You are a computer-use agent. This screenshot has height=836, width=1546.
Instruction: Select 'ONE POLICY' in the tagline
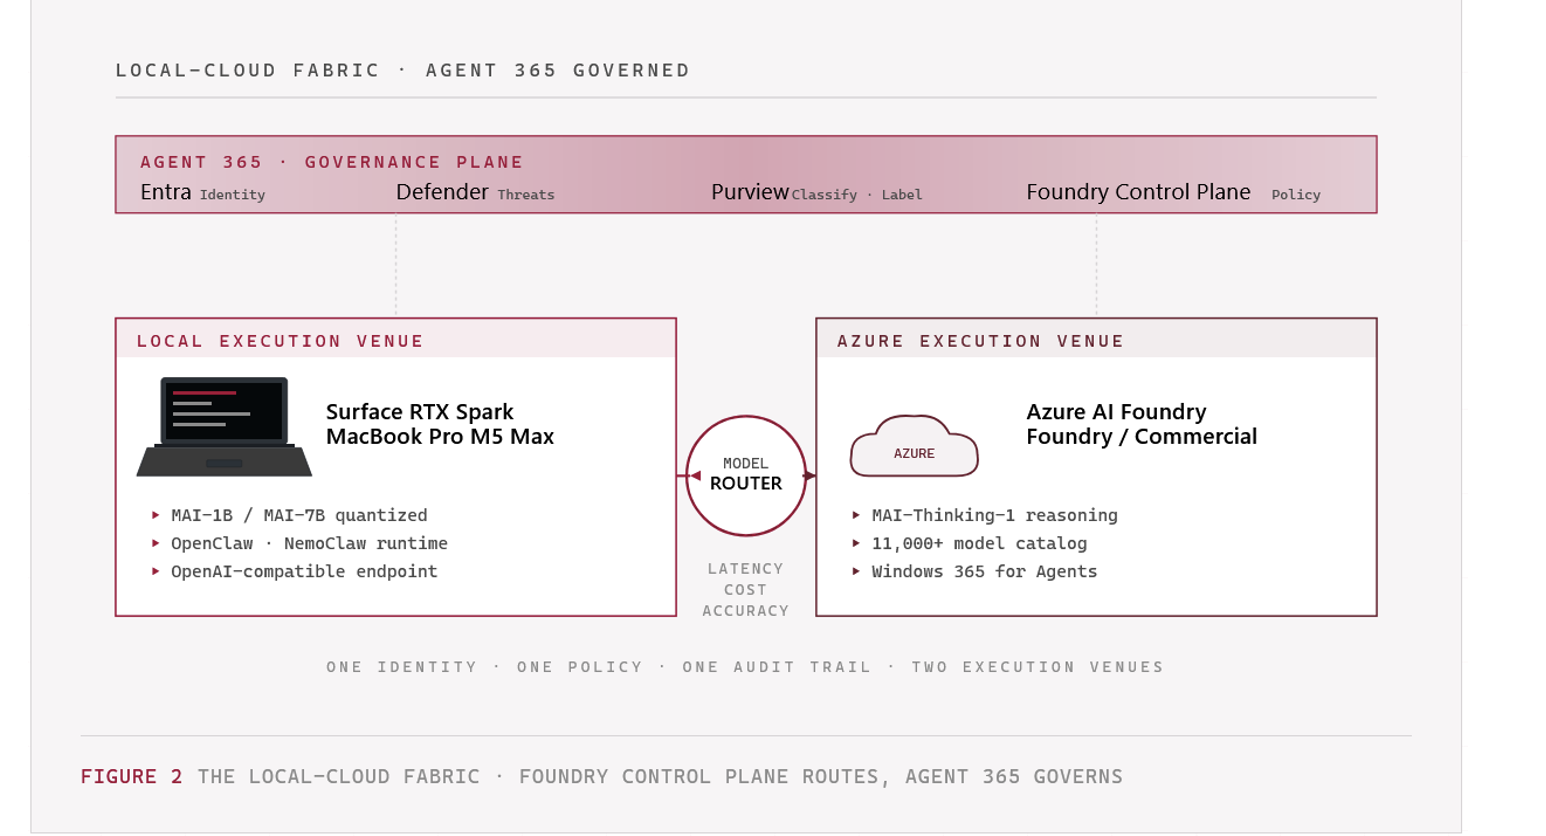coord(580,667)
